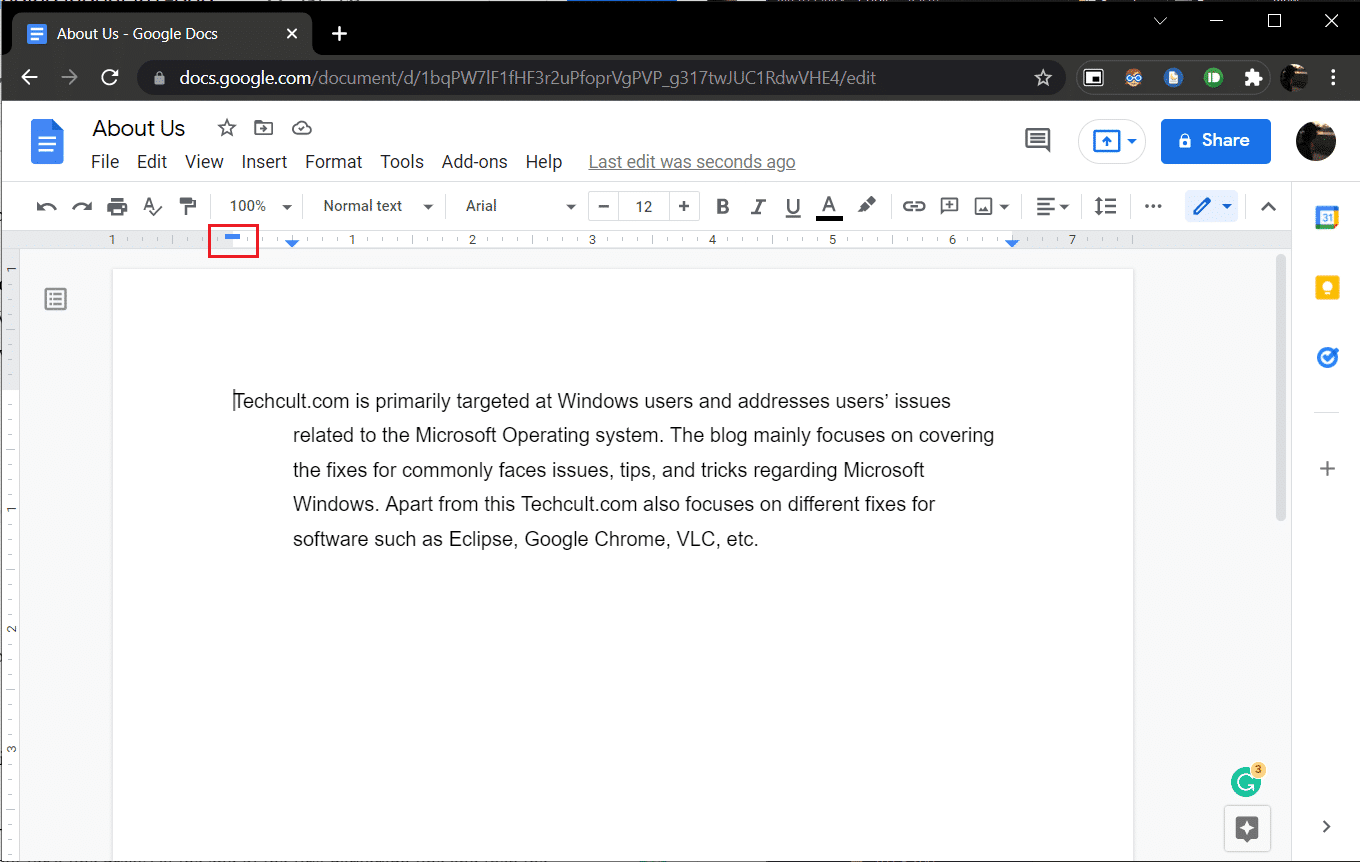Open the text alignment dropdown
Image resolution: width=1360 pixels, height=862 pixels.
[1052, 206]
